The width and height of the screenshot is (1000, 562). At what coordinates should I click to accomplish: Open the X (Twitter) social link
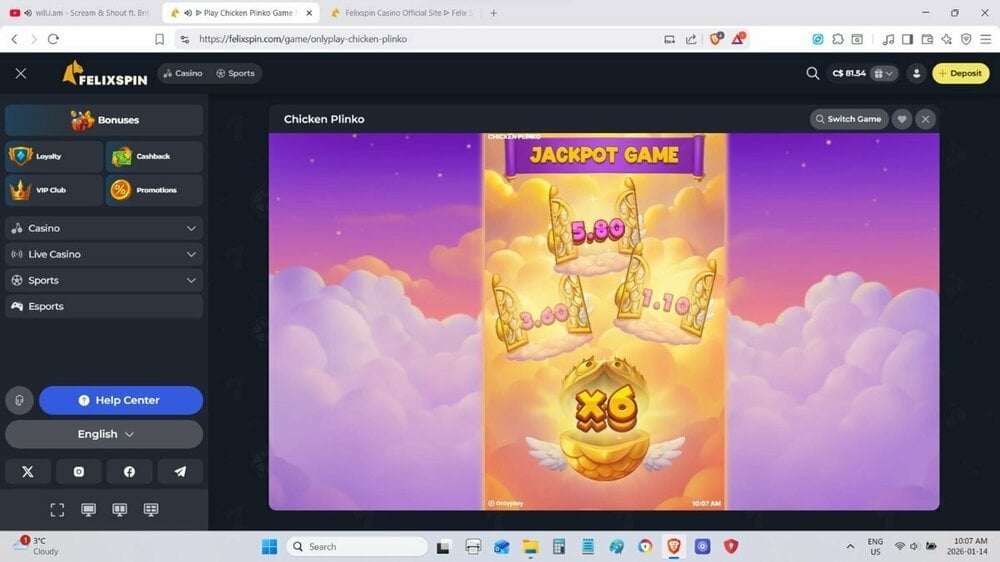[28, 472]
